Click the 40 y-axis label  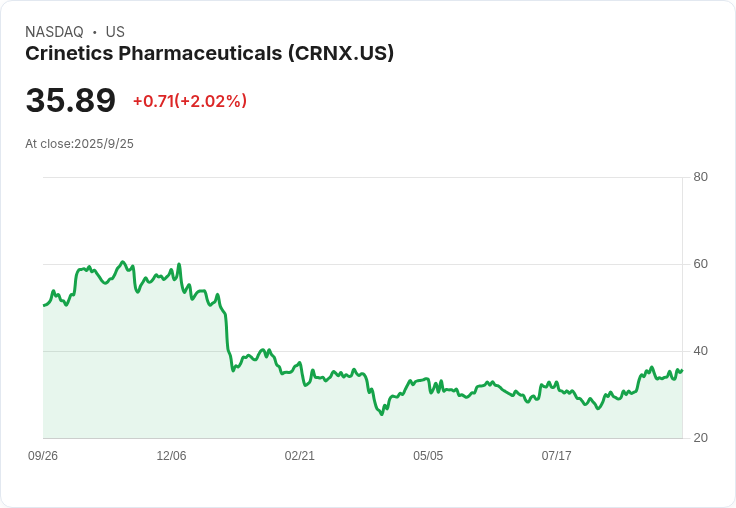click(700, 351)
